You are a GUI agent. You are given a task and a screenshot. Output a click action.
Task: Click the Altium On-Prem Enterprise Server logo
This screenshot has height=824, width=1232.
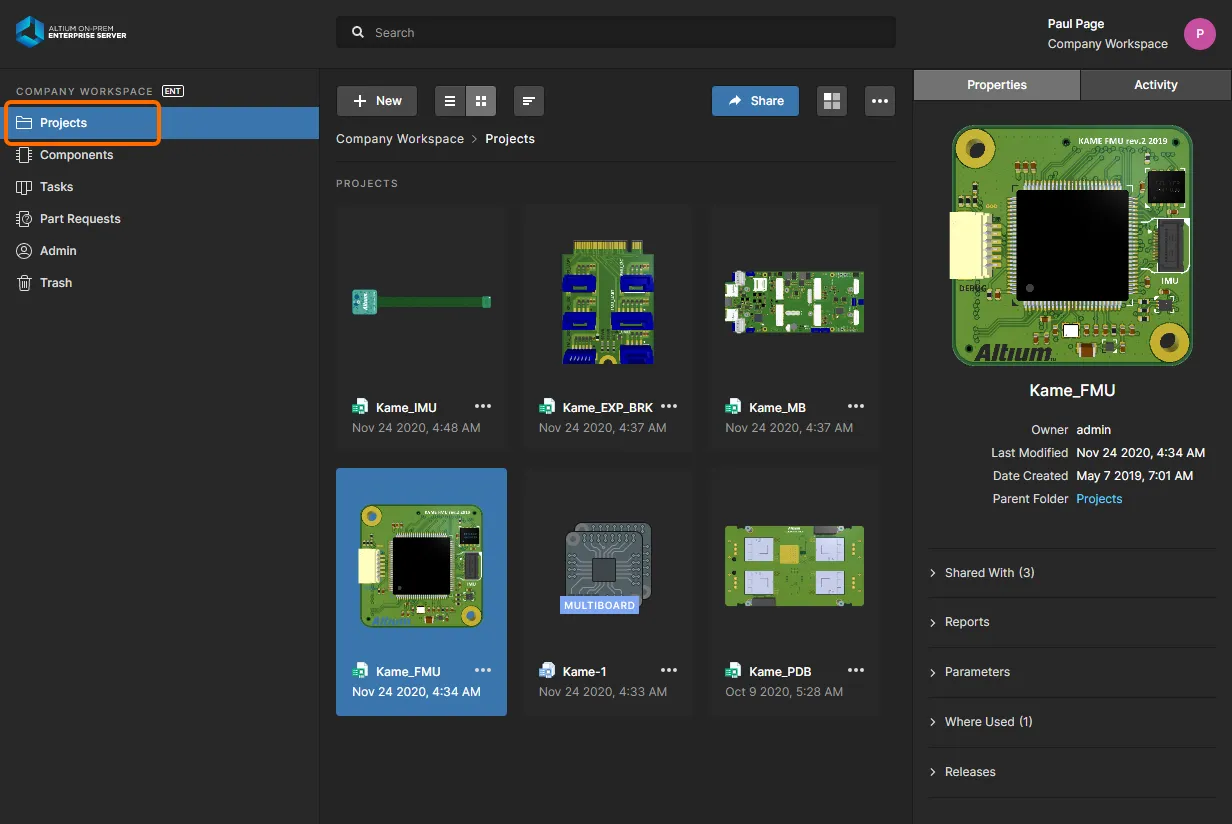tap(71, 32)
